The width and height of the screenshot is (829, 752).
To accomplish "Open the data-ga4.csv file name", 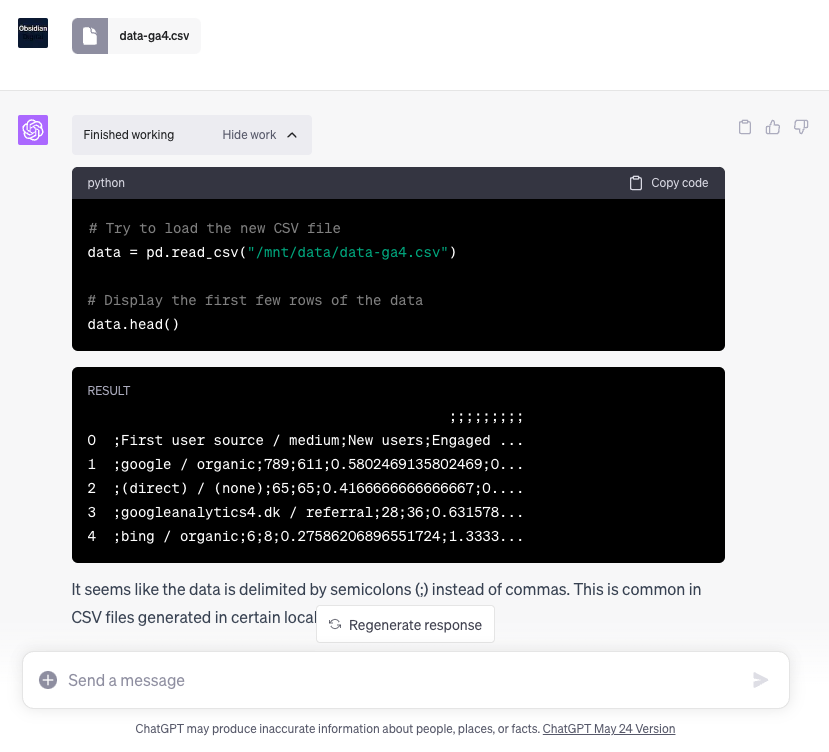I will [154, 36].
